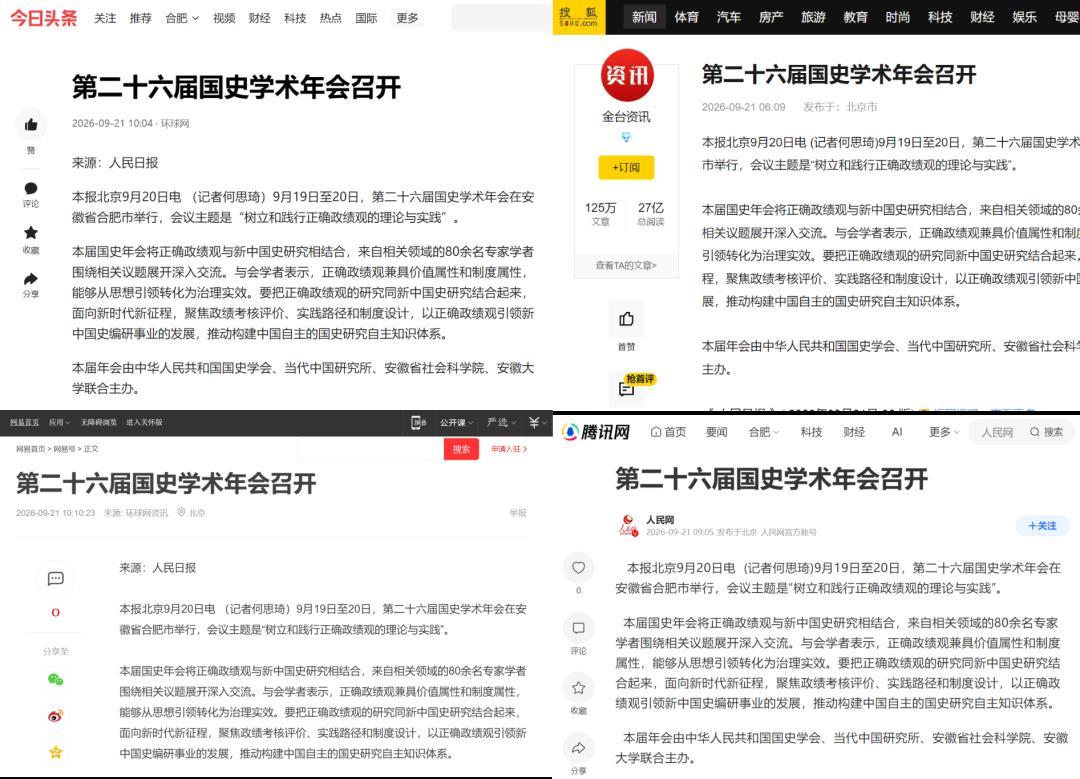
Task: Expand the NetEase 应用 dropdown
Action: click(x=59, y=422)
